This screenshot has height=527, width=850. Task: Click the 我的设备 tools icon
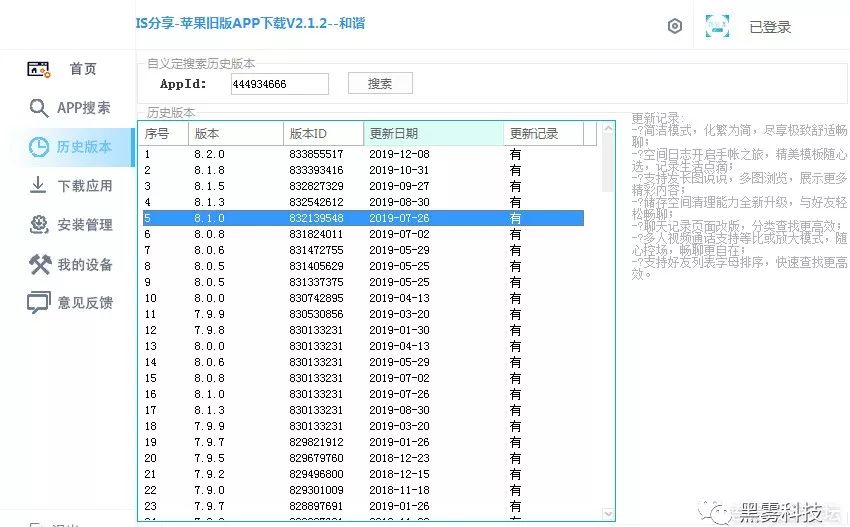pyautogui.click(x=40, y=265)
